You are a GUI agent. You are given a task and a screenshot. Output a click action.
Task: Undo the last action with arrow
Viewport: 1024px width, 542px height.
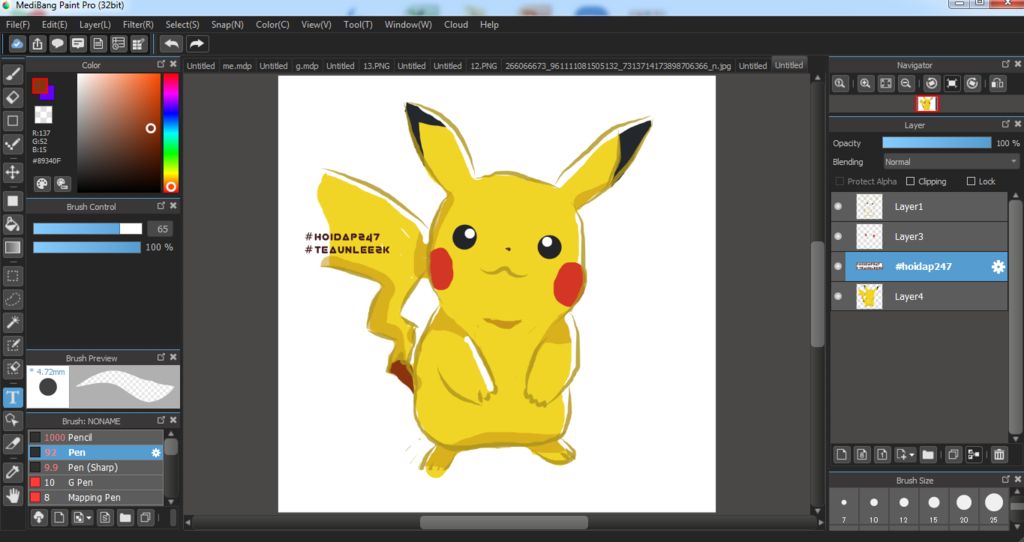click(171, 44)
